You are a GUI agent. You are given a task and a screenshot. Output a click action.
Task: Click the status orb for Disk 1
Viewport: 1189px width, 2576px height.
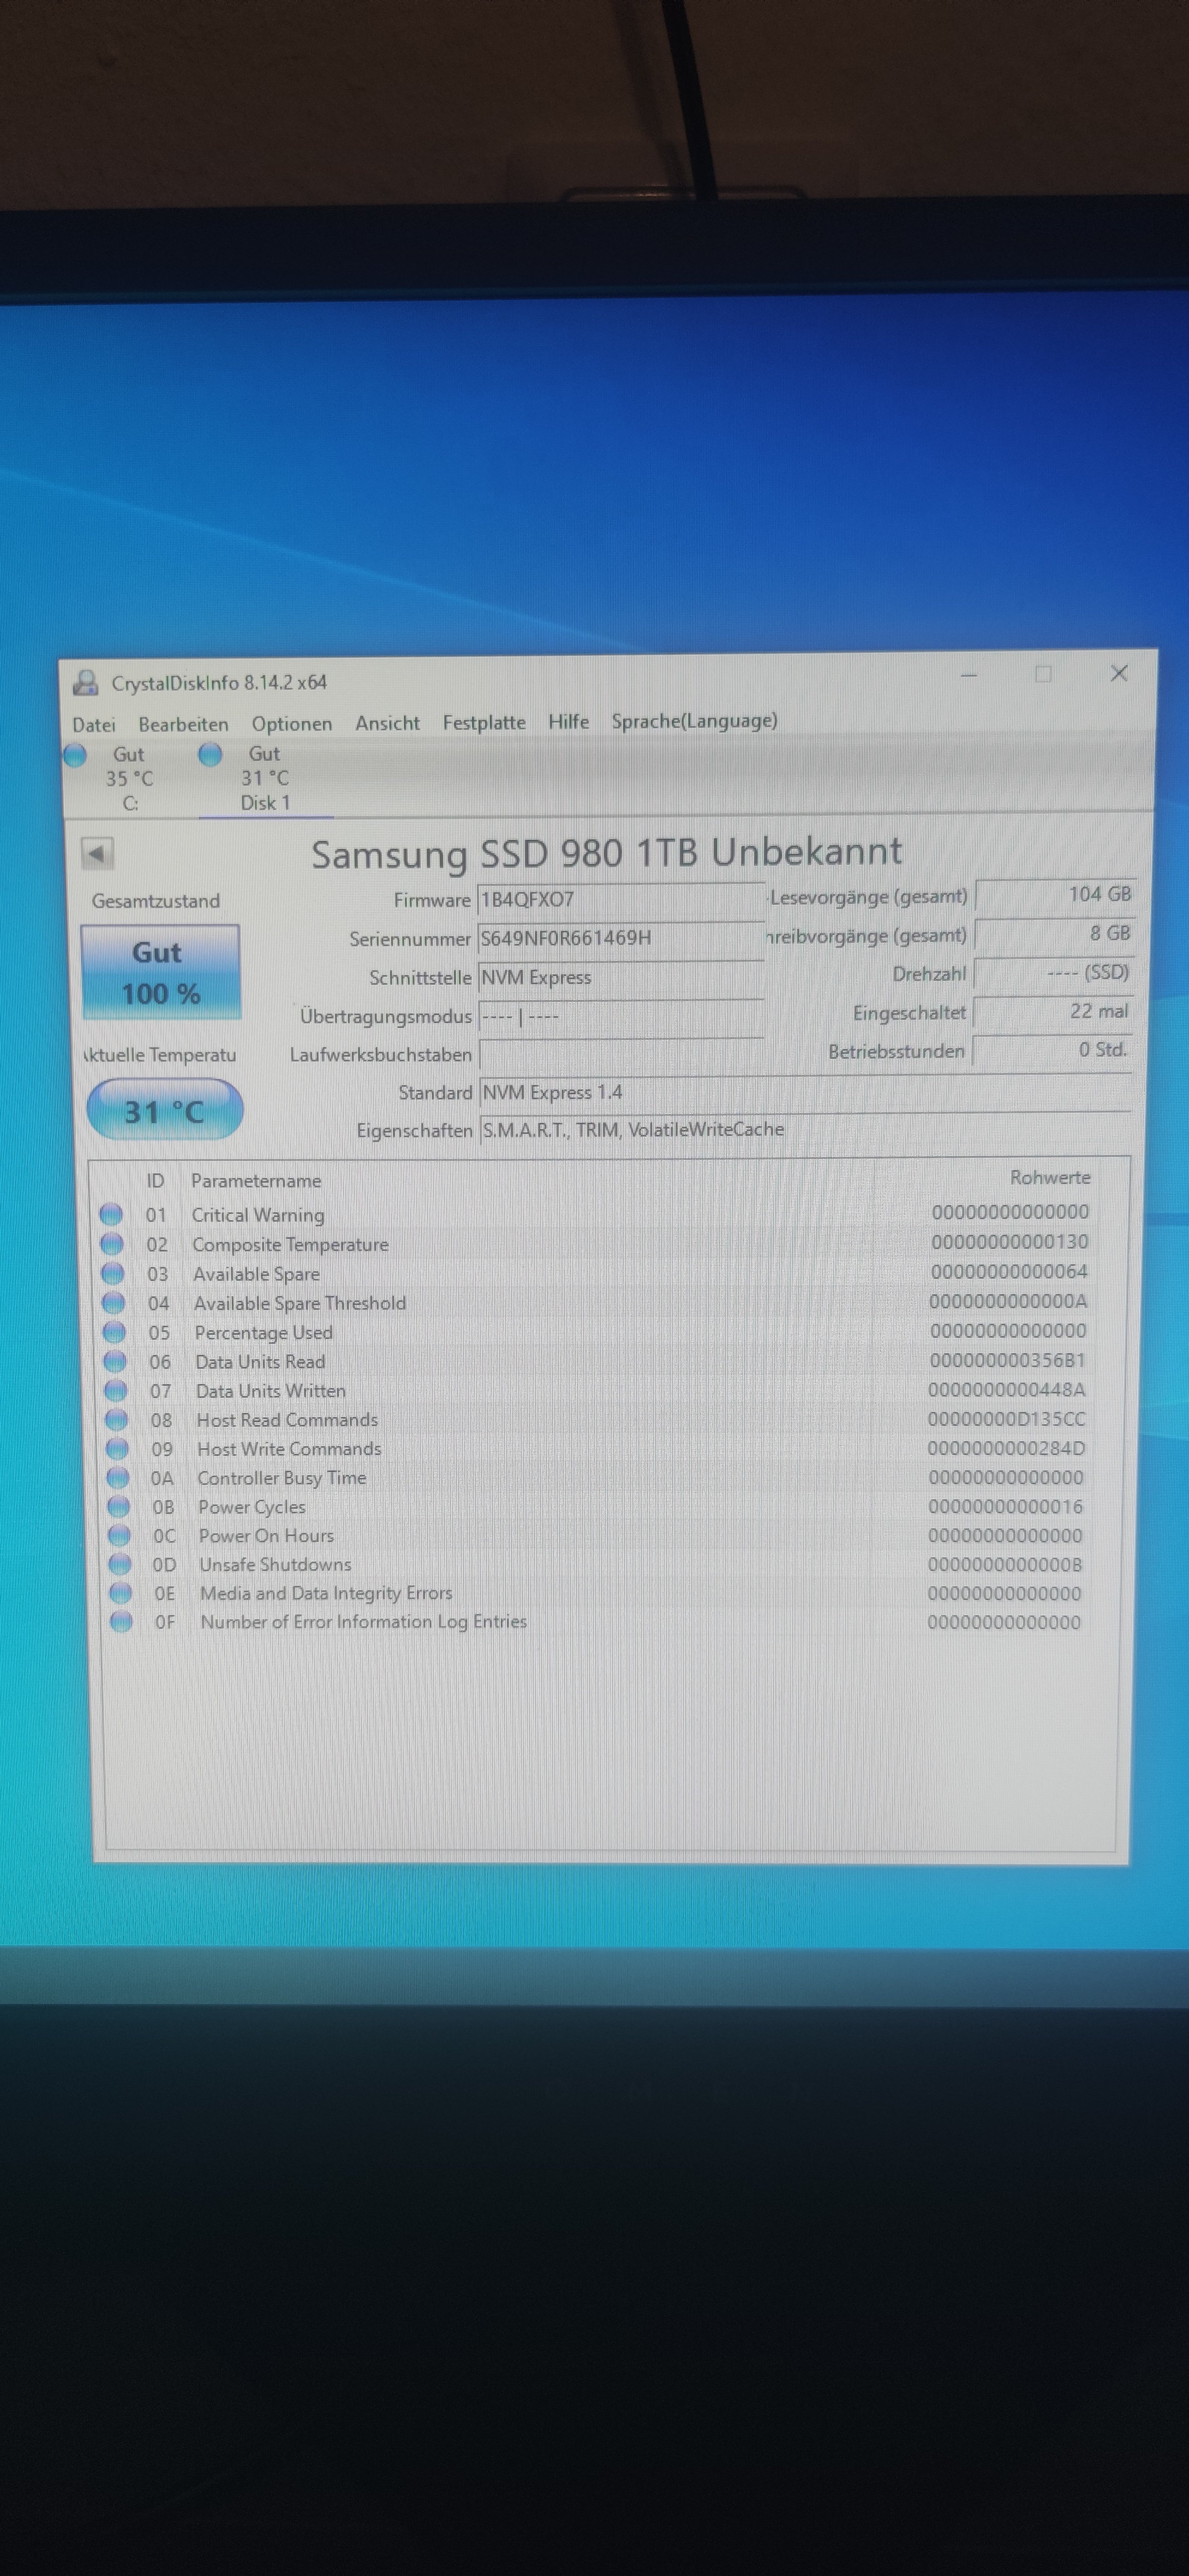[210, 754]
